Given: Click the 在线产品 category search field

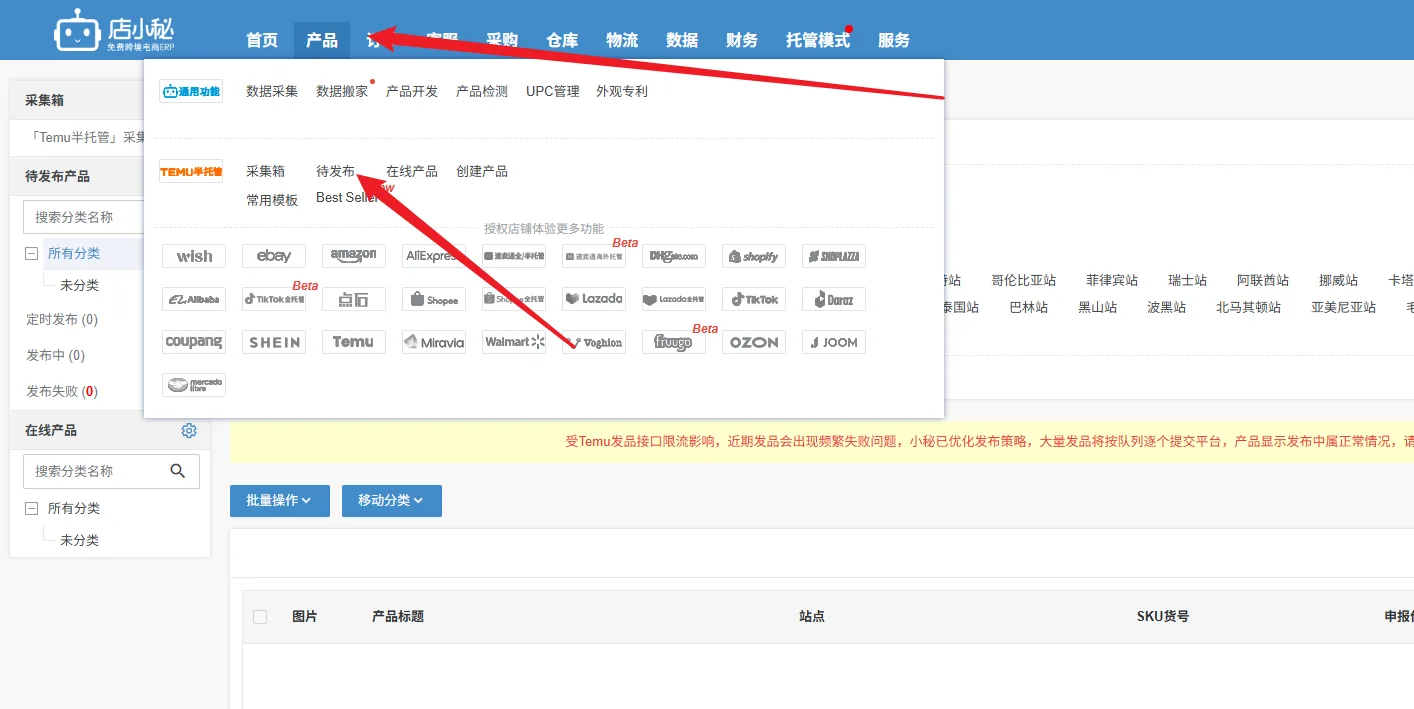Looking at the screenshot, I should pos(97,471).
